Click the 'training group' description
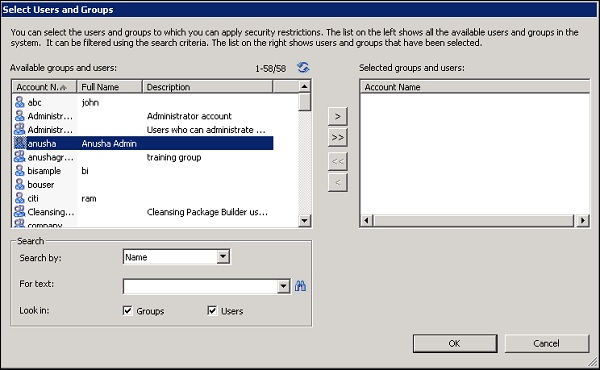 (174, 157)
